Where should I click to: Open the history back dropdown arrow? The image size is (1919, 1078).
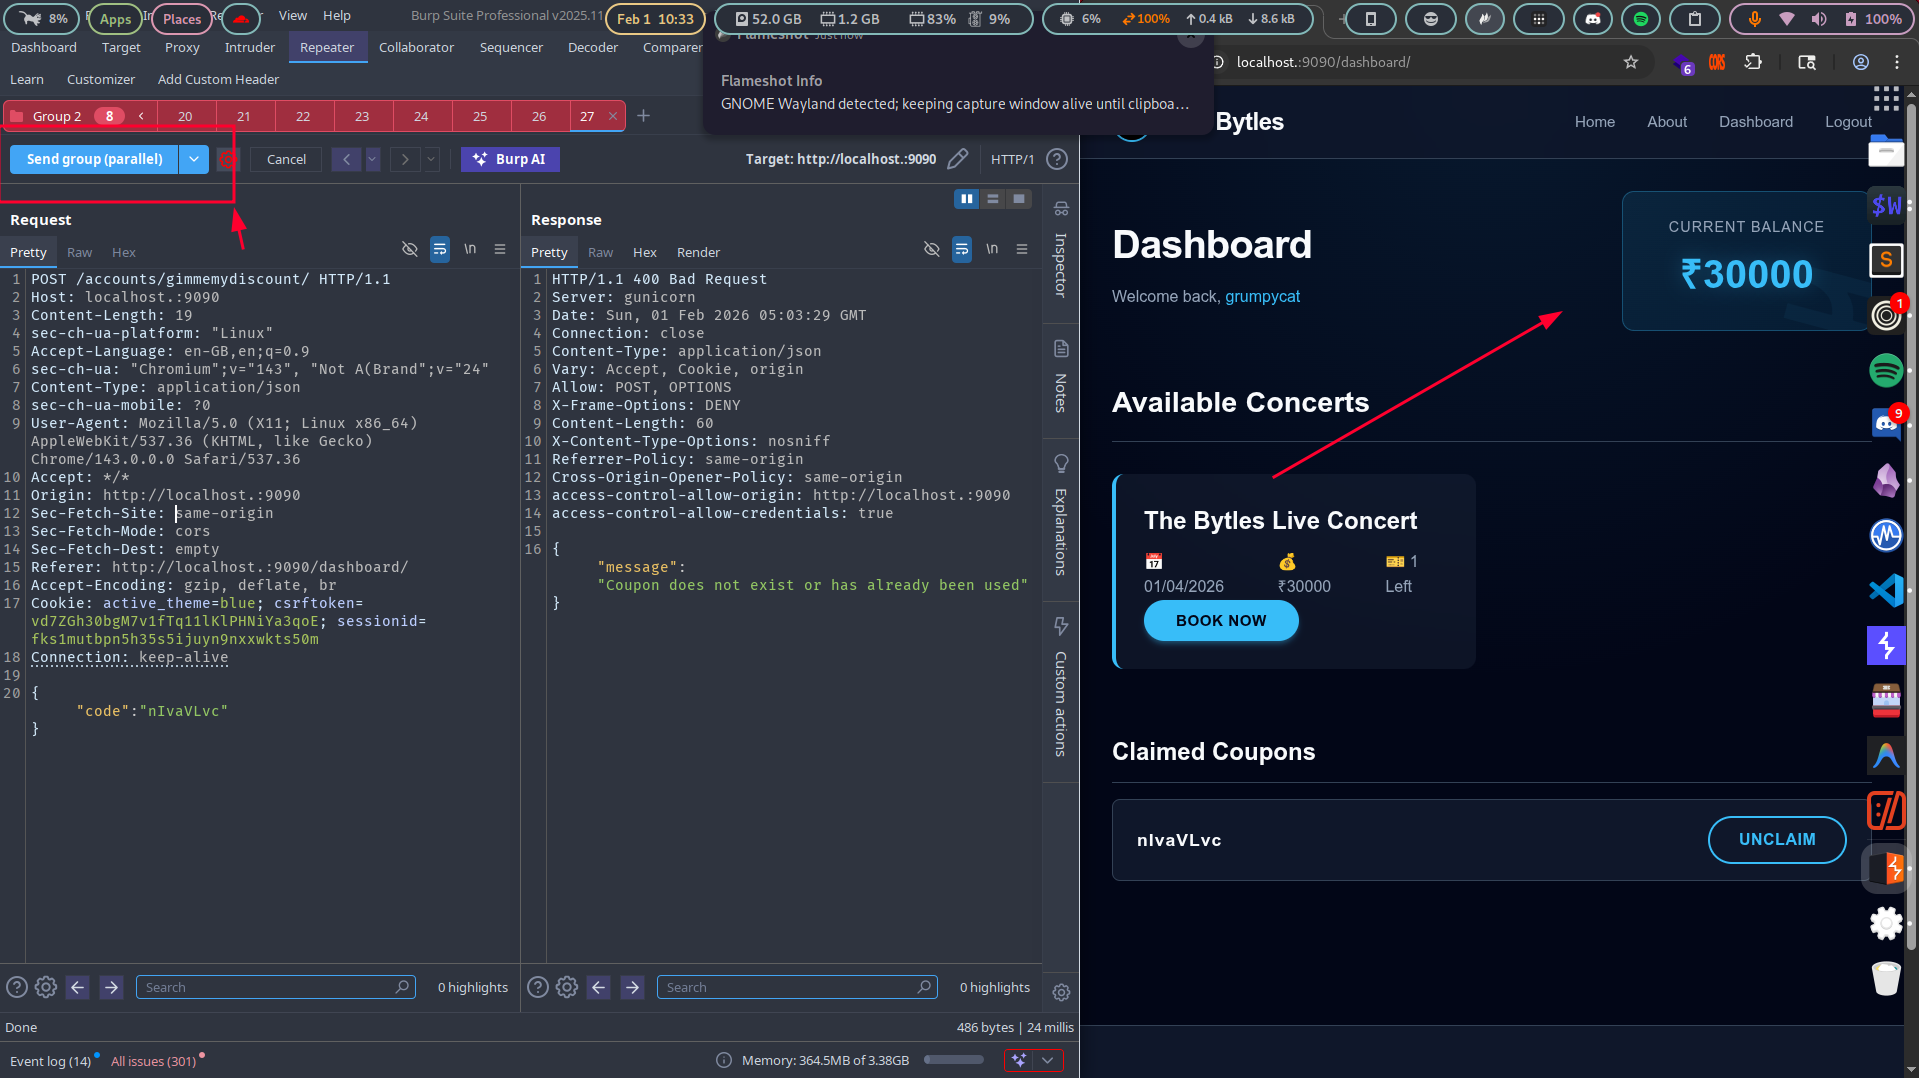[x=373, y=159]
